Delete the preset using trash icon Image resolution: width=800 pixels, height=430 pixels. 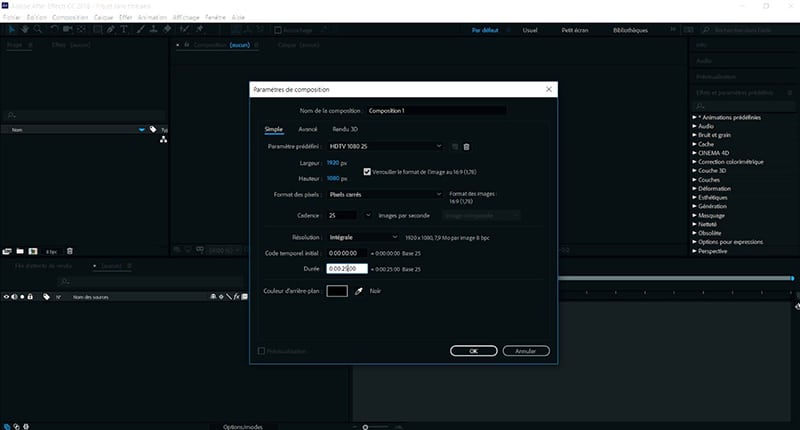point(466,147)
